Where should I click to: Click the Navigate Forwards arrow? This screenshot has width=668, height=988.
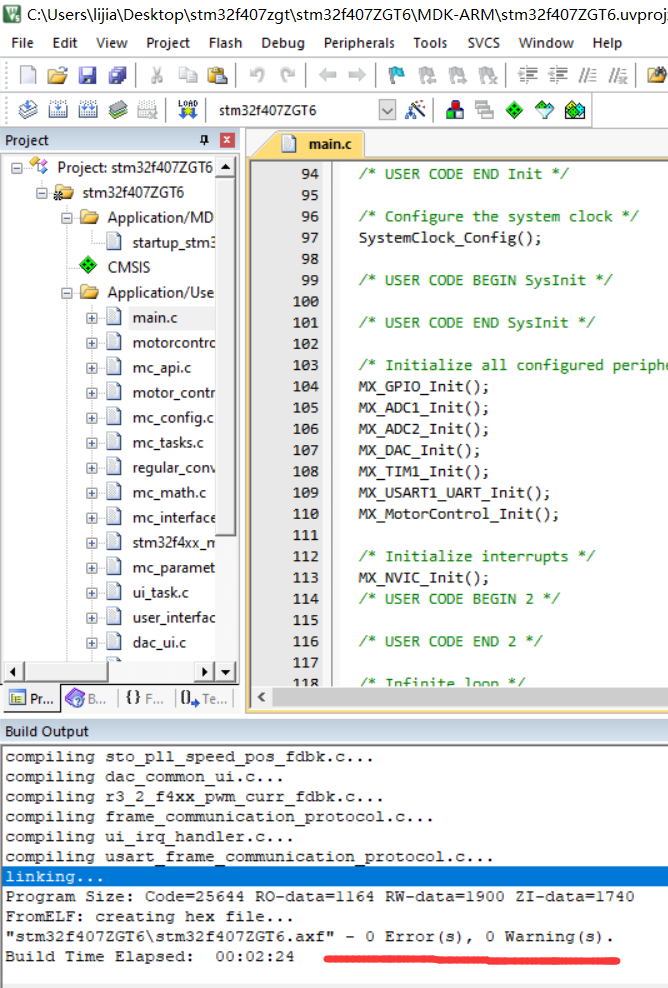357,76
